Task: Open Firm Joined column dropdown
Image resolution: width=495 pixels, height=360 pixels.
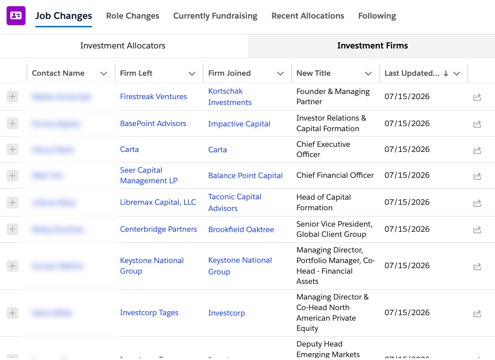Action: (280, 73)
